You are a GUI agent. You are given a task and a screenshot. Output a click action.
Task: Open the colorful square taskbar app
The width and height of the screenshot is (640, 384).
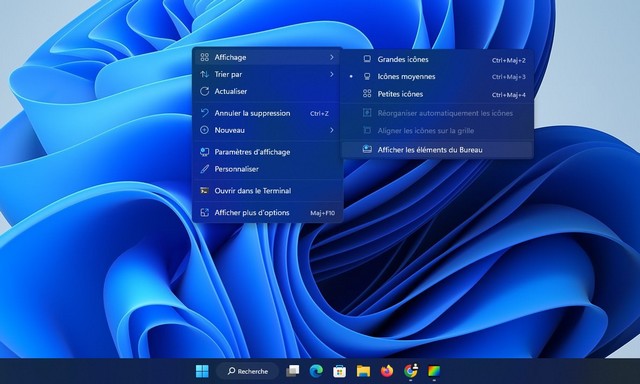click(x=434, y=371)
